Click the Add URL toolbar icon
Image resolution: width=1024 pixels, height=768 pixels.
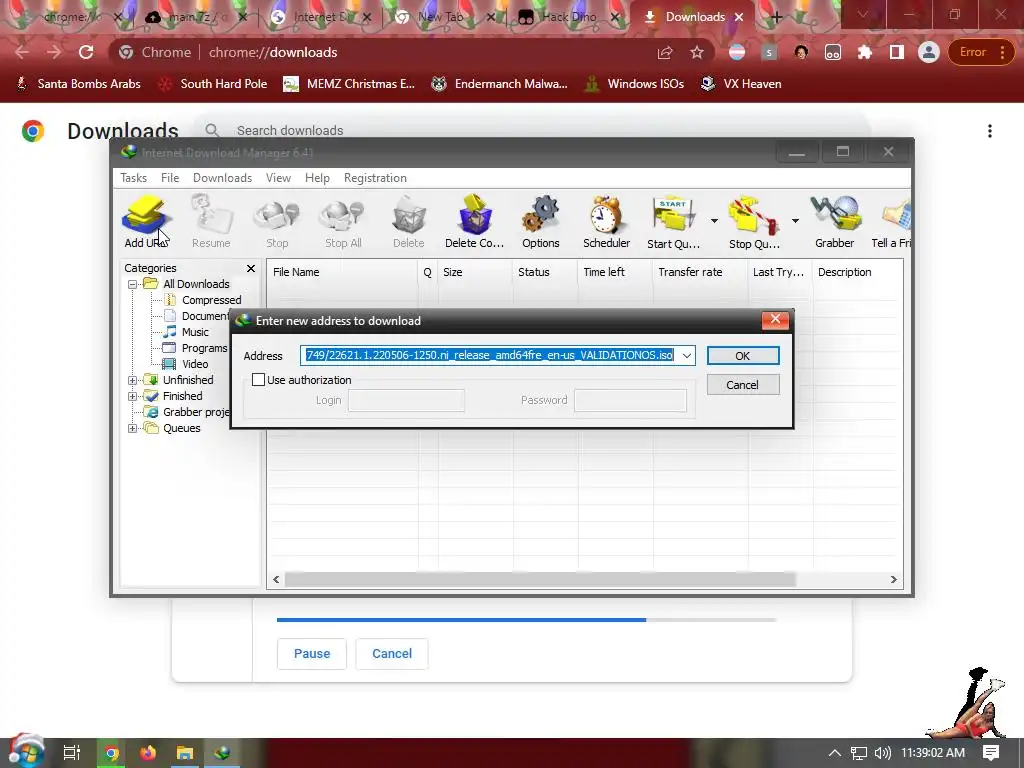pos(146,221)
